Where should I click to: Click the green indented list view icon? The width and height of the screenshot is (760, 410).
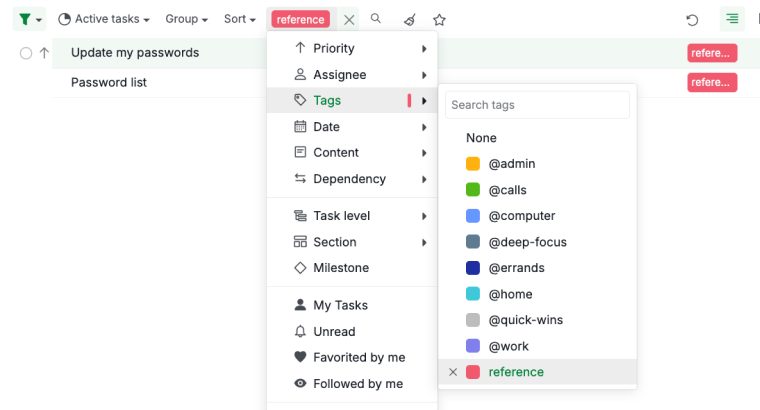(732, 19)
